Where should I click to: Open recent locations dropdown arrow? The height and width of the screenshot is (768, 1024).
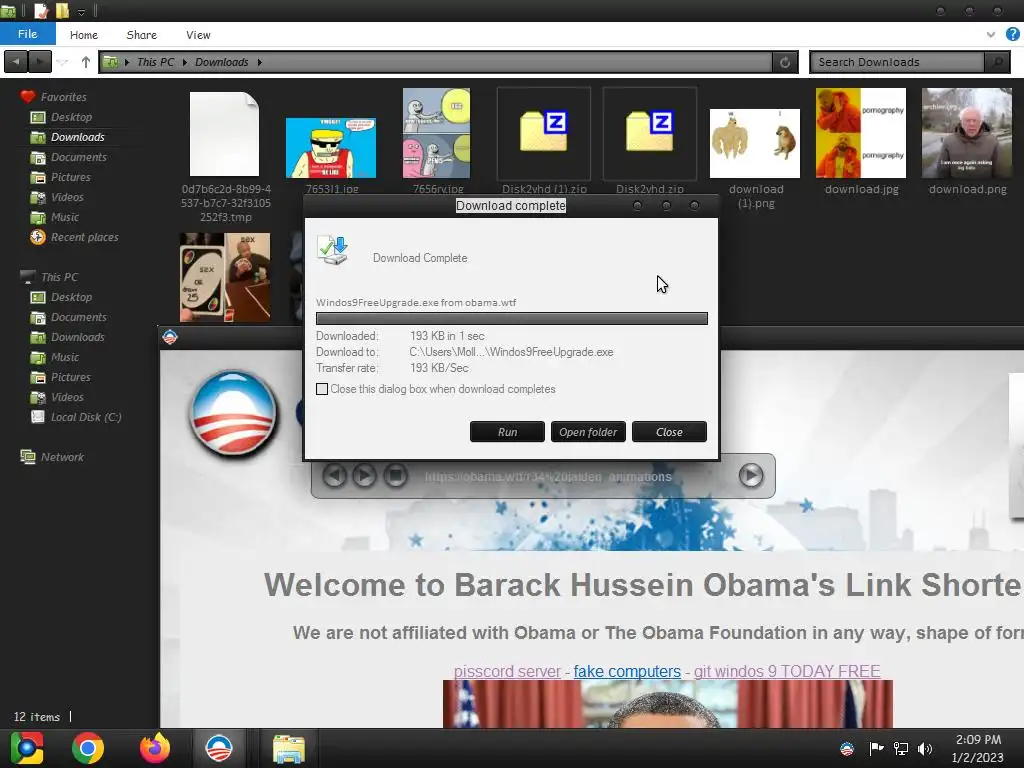[x=62, y=62]
